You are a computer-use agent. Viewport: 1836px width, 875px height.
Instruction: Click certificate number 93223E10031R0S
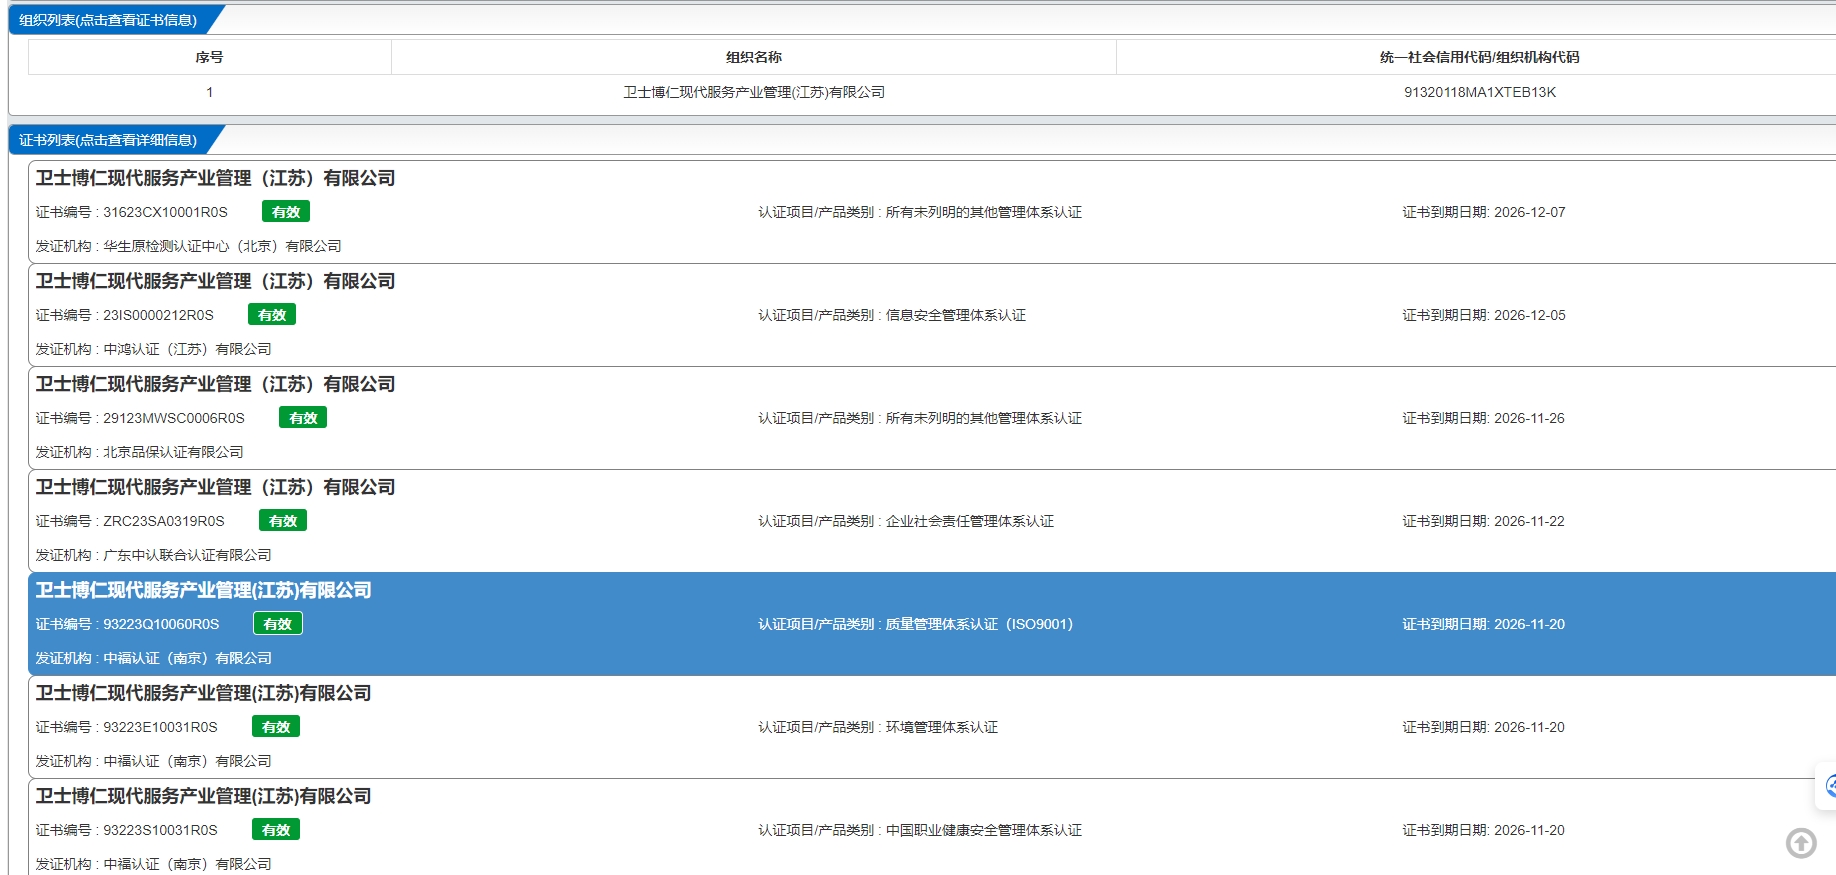[160, 727]
